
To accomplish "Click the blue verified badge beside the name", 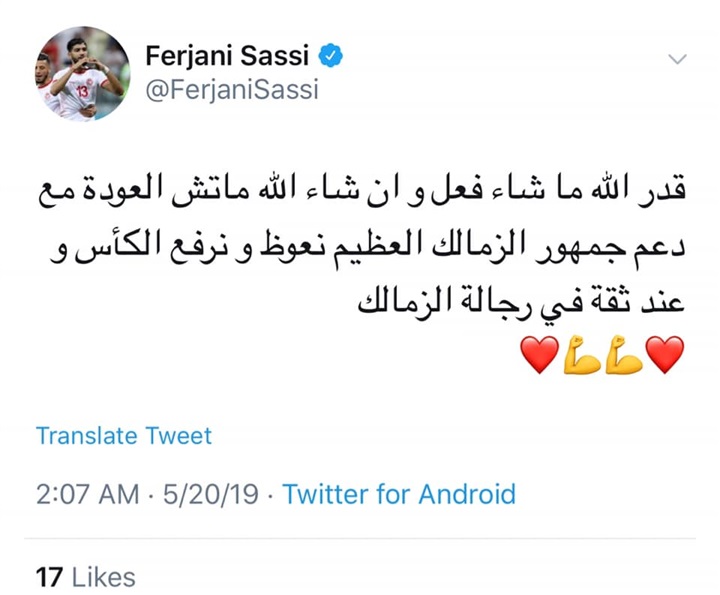I will pyautogui.click(x=331, y=54).
